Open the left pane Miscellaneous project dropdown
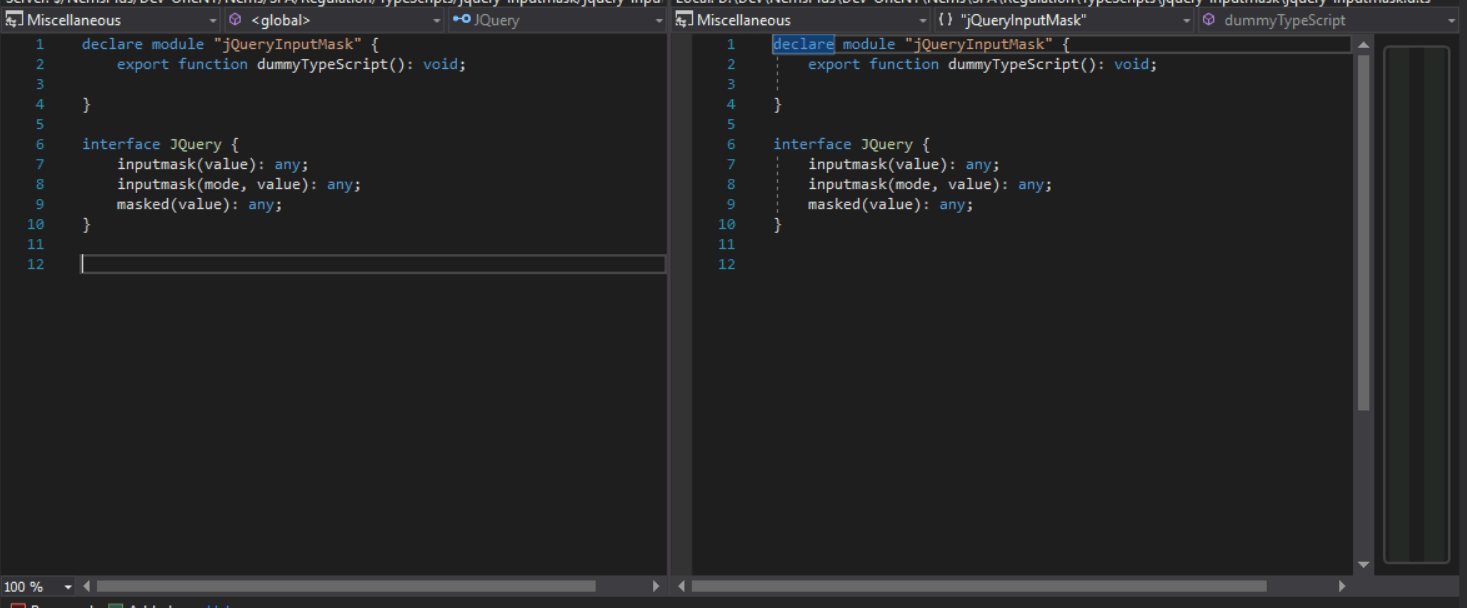The width and height of the screenshot is (1467, 608). (x=213, y=20)
